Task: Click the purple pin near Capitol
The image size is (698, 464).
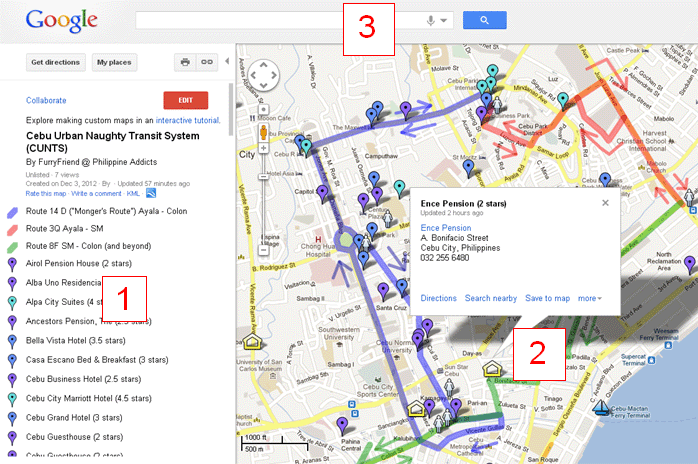Action: (x=322, y=194)
